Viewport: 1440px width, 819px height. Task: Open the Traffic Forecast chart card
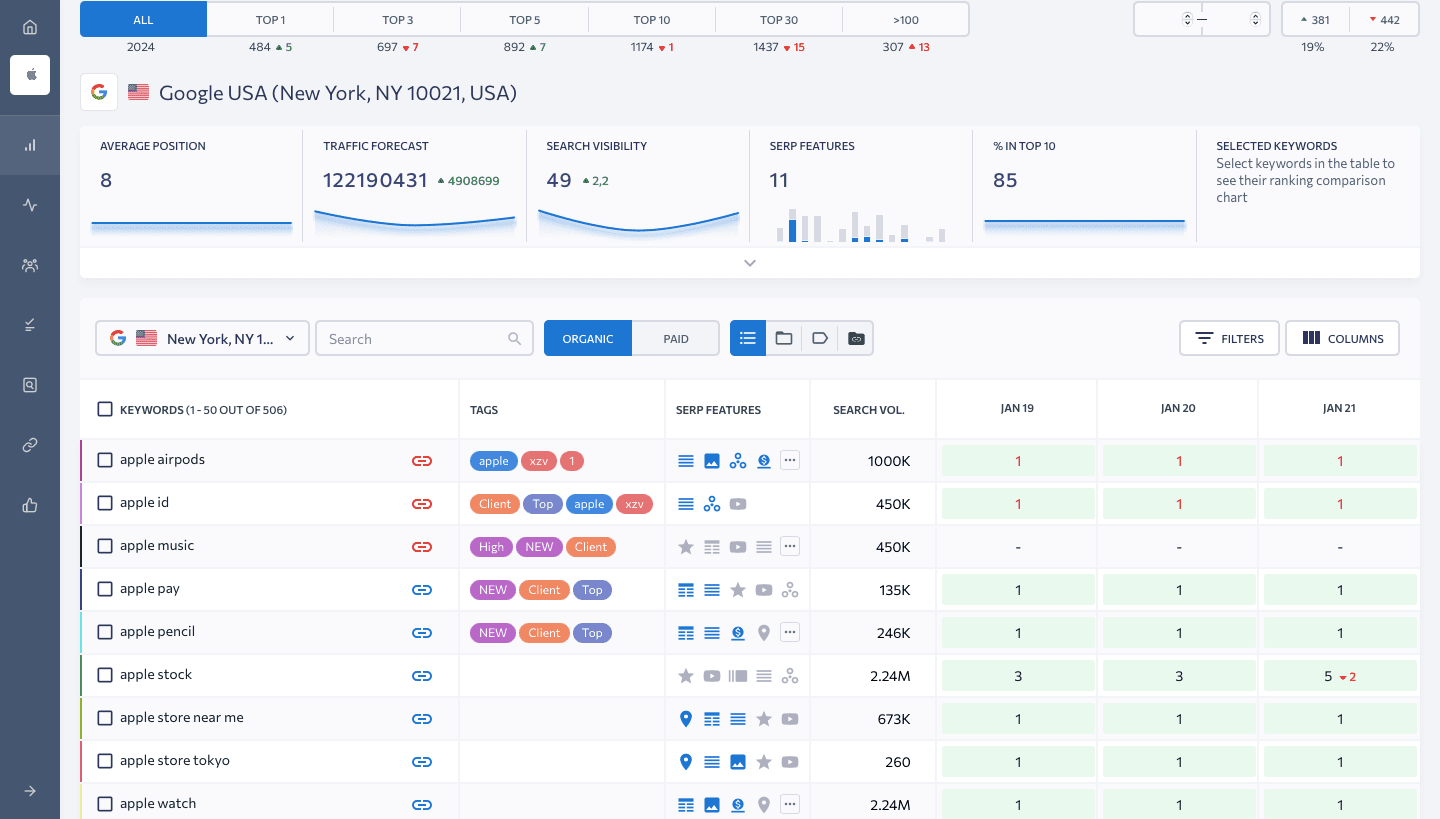point(414,186)
